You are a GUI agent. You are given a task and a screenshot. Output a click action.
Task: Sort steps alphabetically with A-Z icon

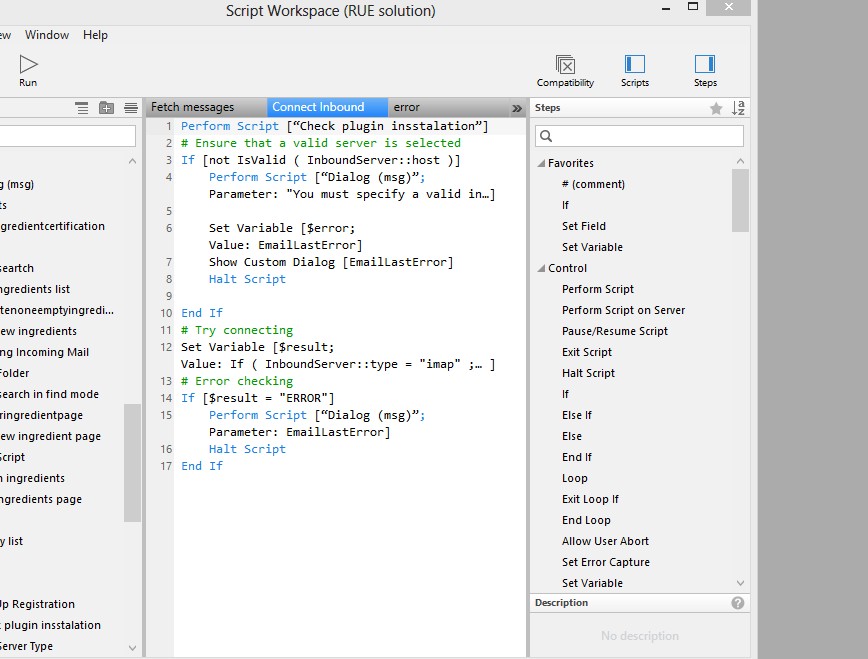click(739, 108)
